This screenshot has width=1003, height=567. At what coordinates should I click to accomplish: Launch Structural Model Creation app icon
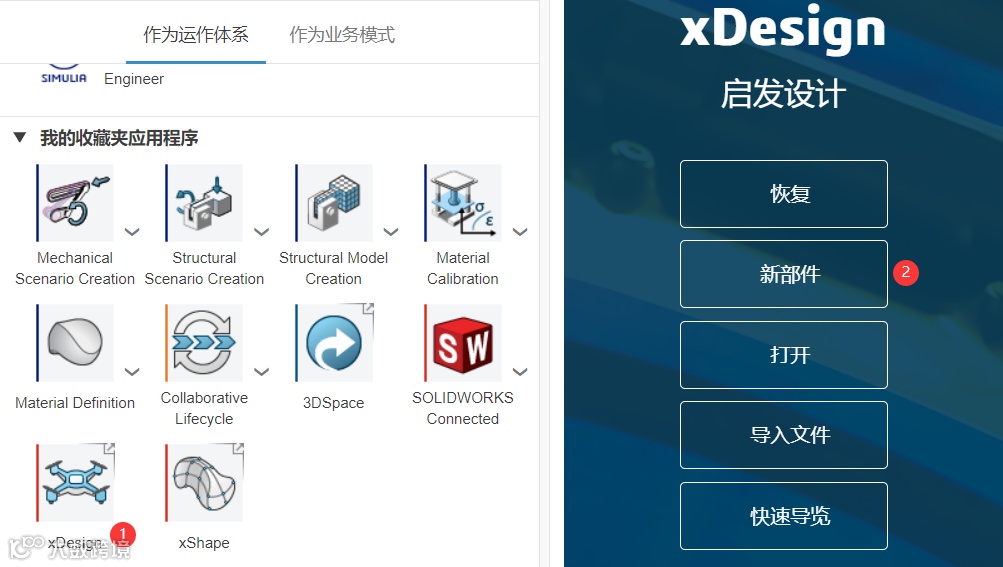click(x=334, y=203)
